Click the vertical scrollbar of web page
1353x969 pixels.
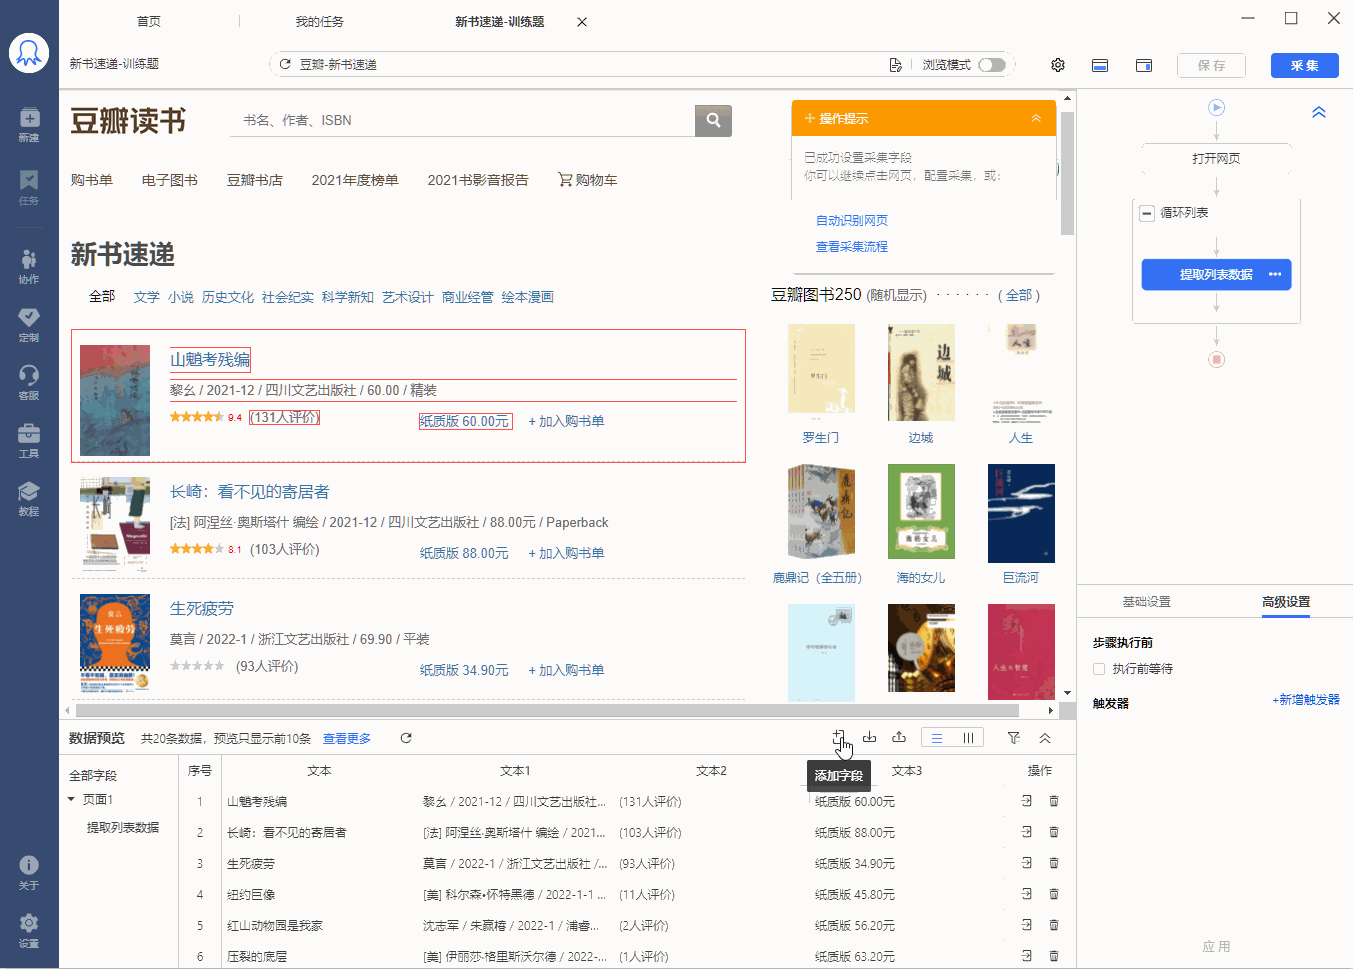(x=1067, y=173)
